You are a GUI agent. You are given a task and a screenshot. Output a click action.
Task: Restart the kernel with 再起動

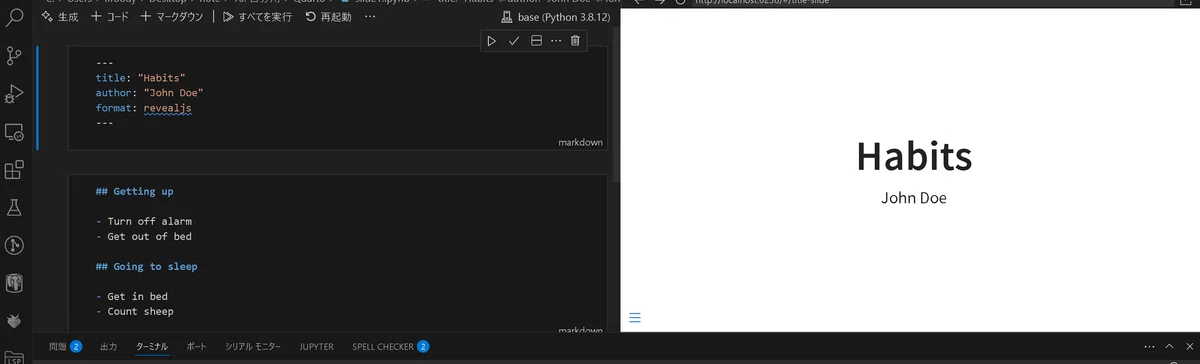pos(328,17)
